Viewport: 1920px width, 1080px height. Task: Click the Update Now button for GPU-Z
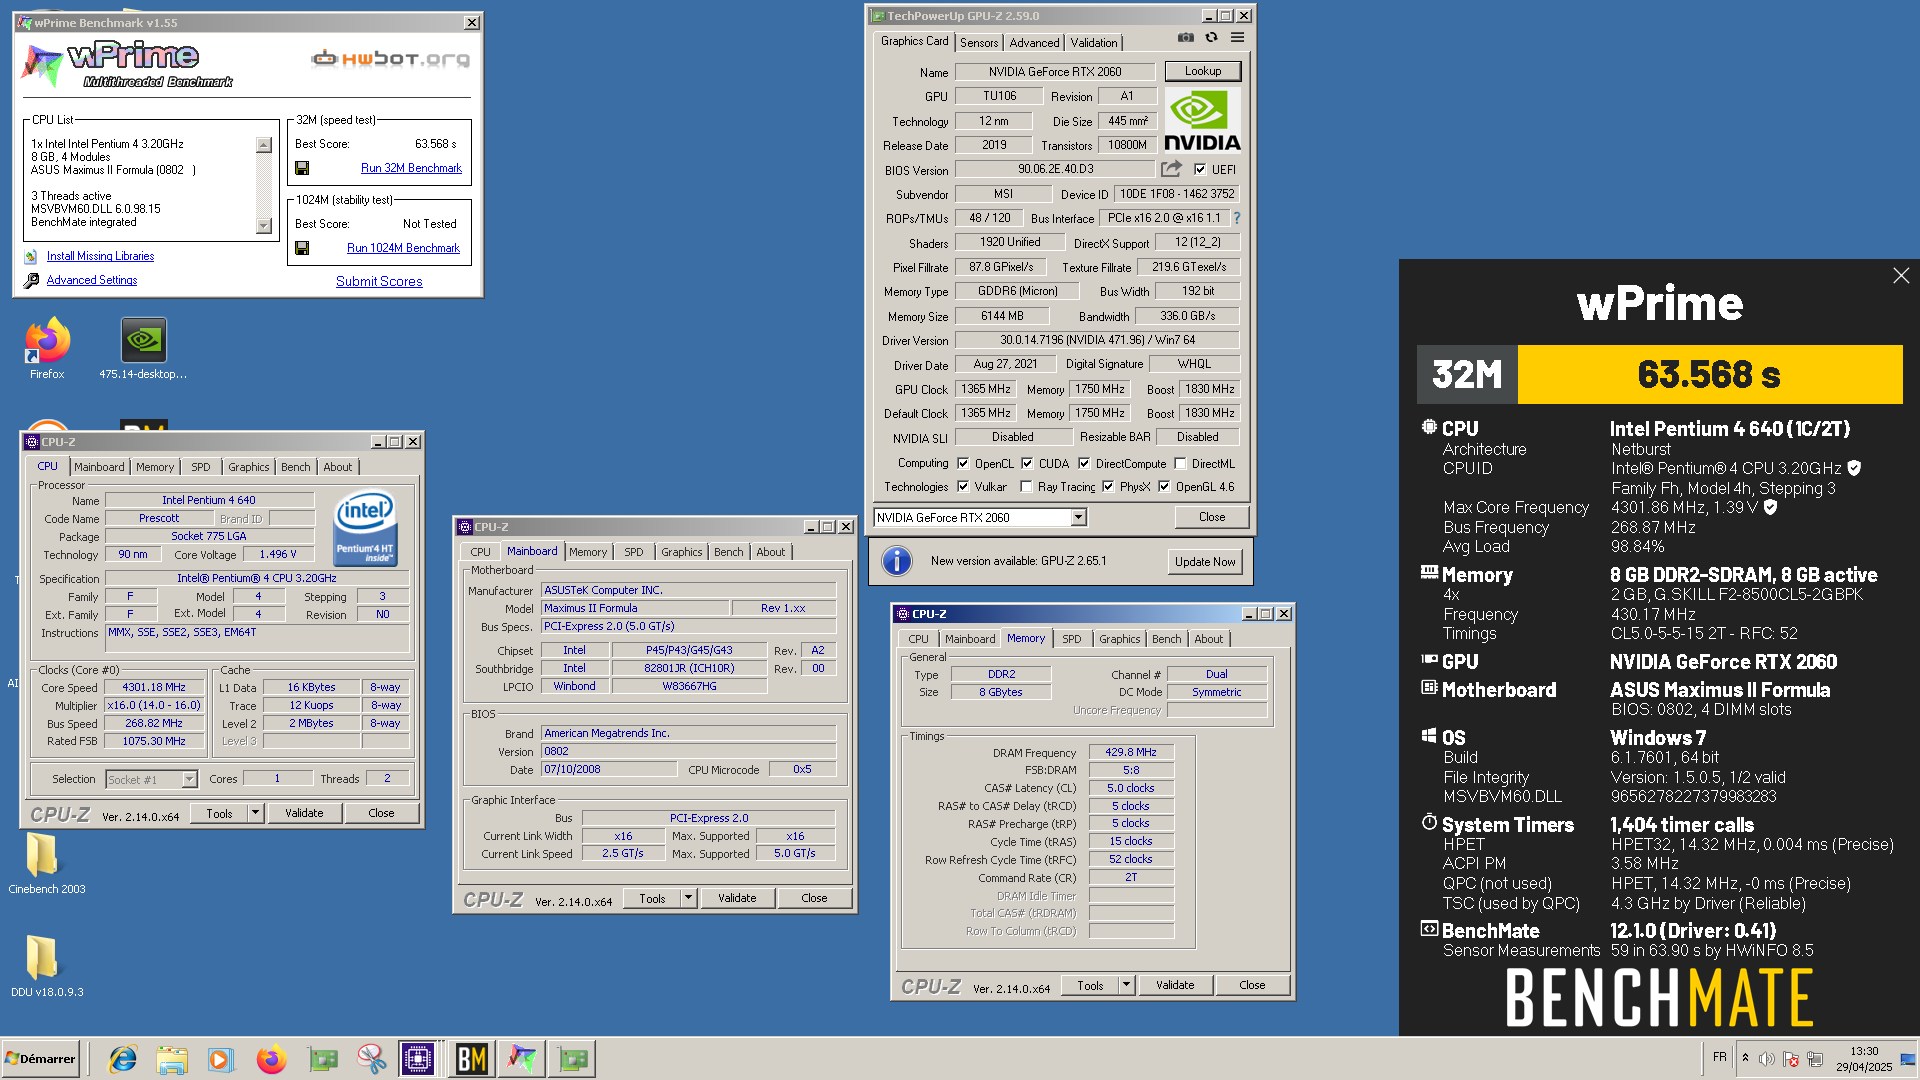click(x=1205, y=562)
